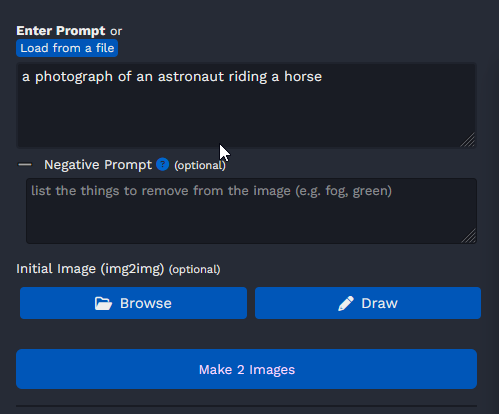Click the Load from a file button

click(x=67, y=48)
